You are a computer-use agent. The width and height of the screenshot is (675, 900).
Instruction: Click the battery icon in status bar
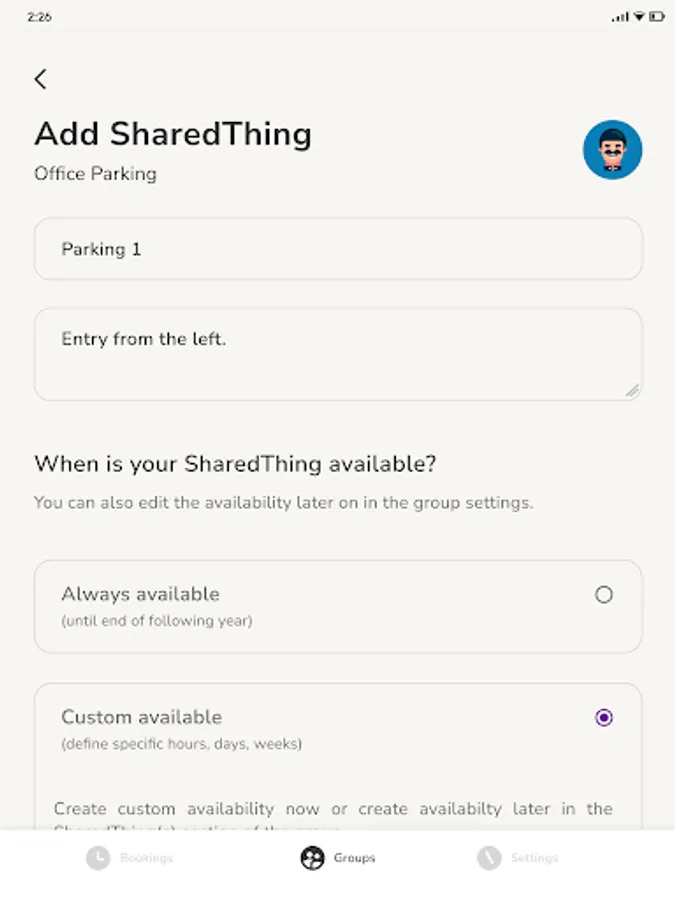pos(656,17)
